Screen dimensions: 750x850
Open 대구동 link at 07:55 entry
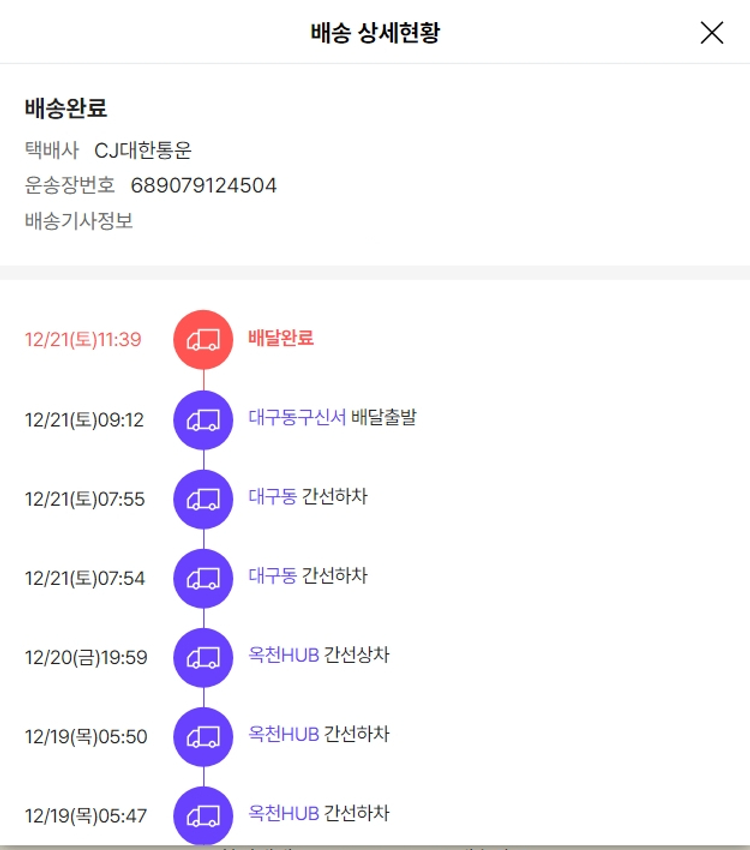[272, 496]
